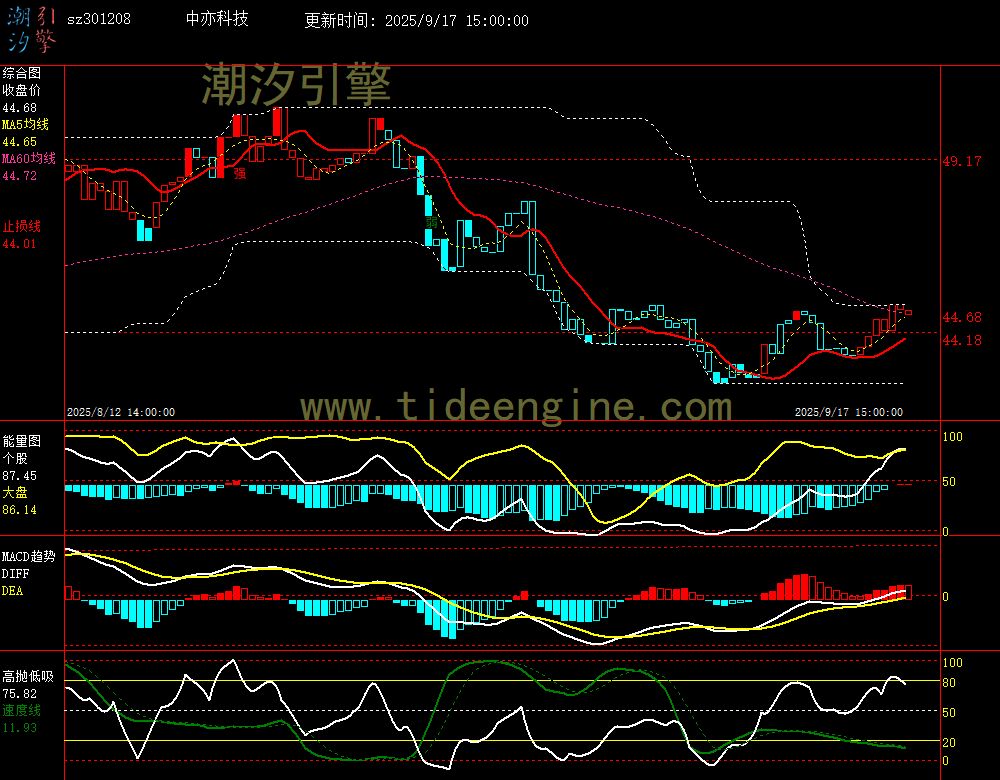This screenshot has width=1000, height=780.
Task: Select the 综合图 panel label
Action: coord(22,73)
